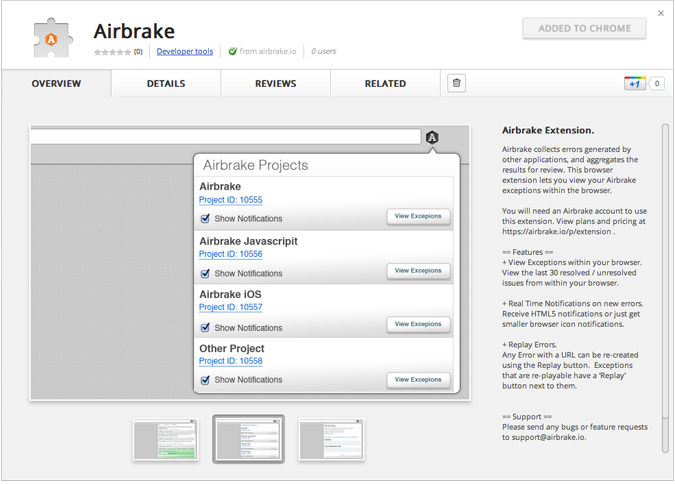675x484 pixels.
Task: Toggle Show Notifications for Airbrake iOS
Action: 205,328
